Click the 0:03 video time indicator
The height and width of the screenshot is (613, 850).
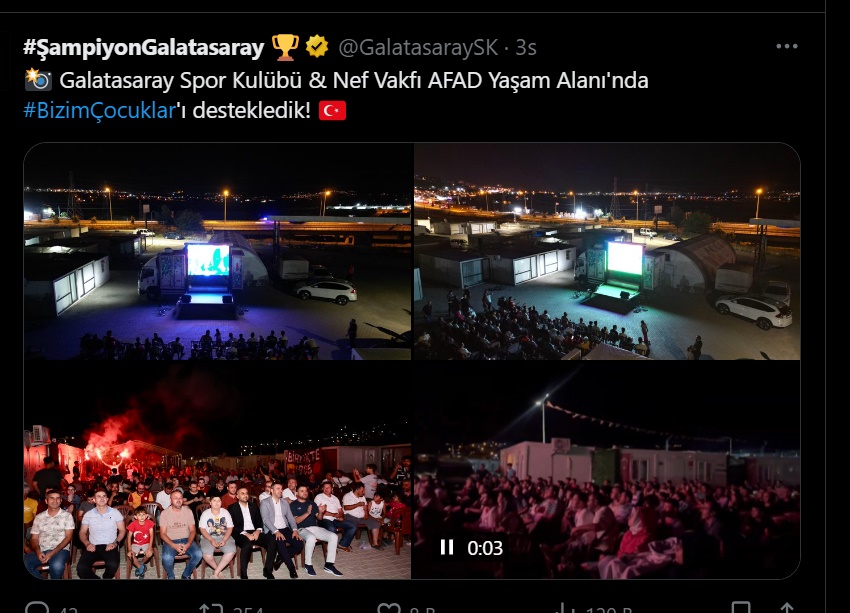click(x=485, y=548)
